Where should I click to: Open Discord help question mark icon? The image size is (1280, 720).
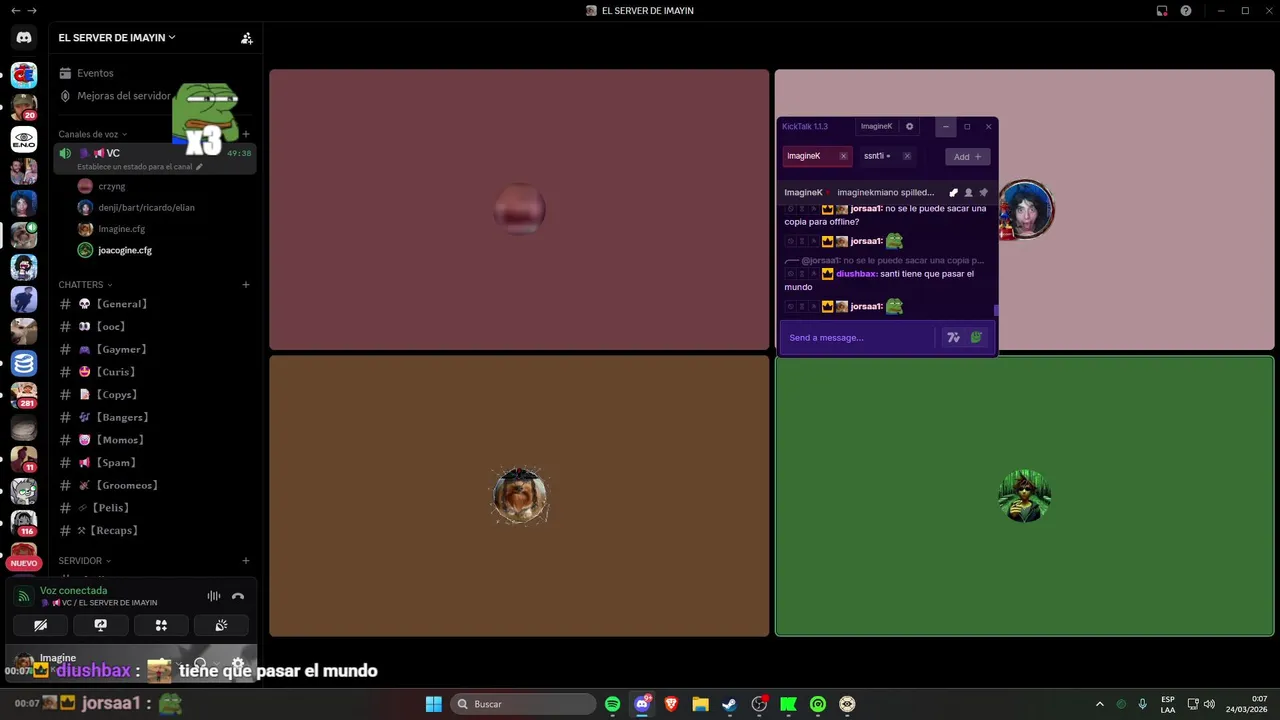coord(1186,11)
